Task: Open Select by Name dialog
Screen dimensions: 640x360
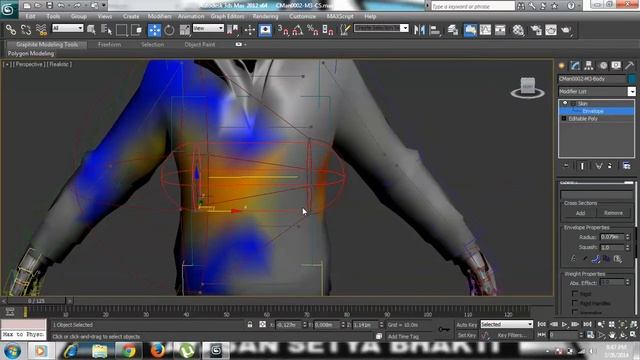Action: tap(106, 30)
